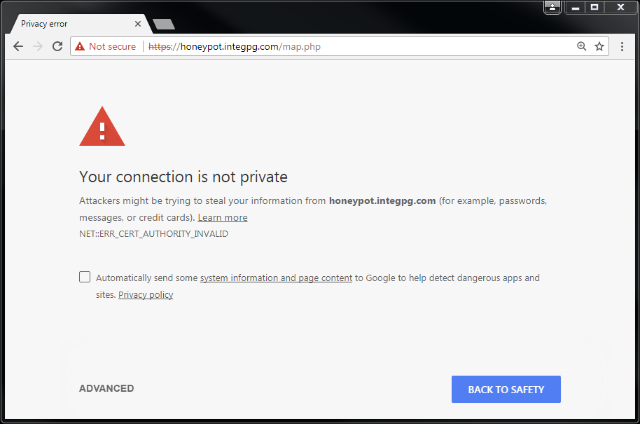Click the BACK TO SAFETY button

pyautogui.click(x=506, y=389)
